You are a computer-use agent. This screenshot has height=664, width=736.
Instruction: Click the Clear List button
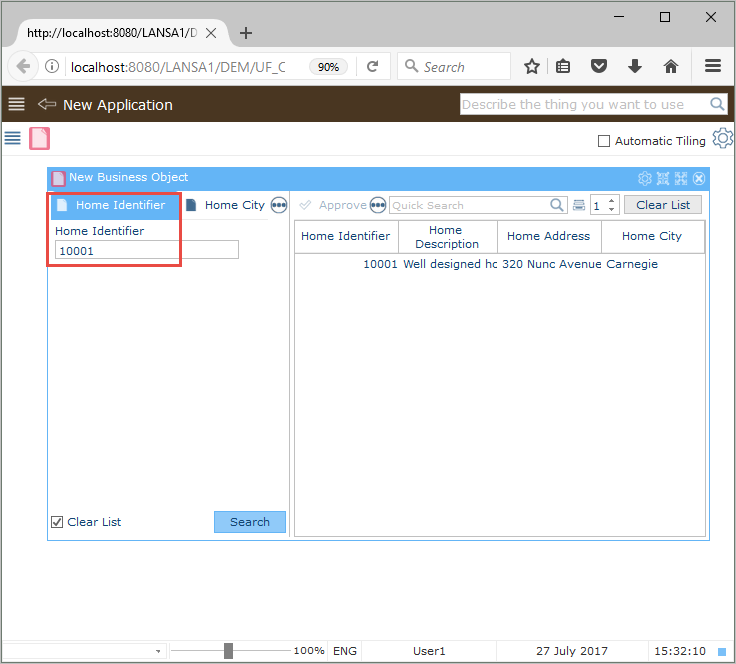click(663, 205)
